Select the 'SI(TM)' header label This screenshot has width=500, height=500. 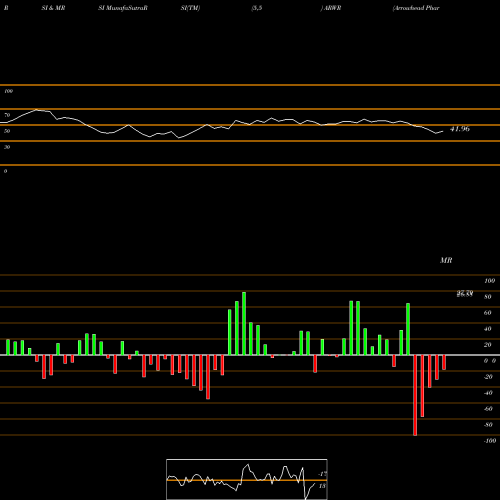(x=190, y=8)
